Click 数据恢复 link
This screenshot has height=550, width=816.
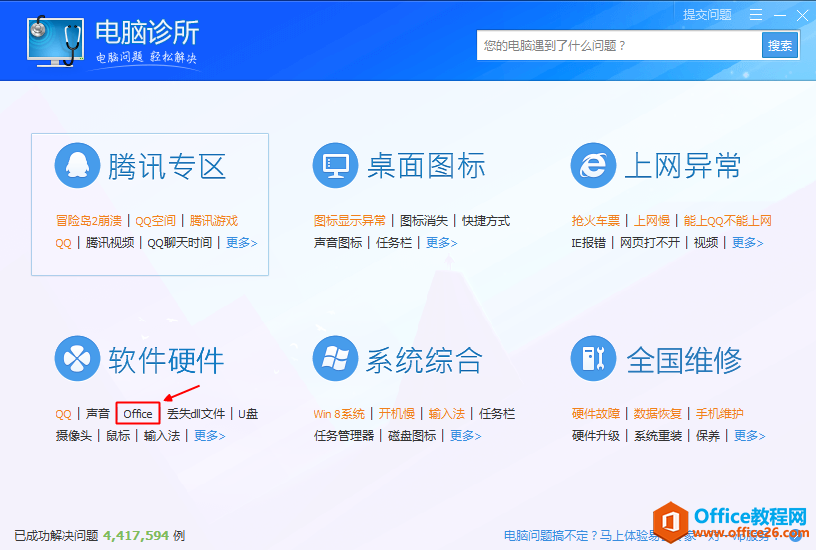pyautogui.click(x=658, y=414)
